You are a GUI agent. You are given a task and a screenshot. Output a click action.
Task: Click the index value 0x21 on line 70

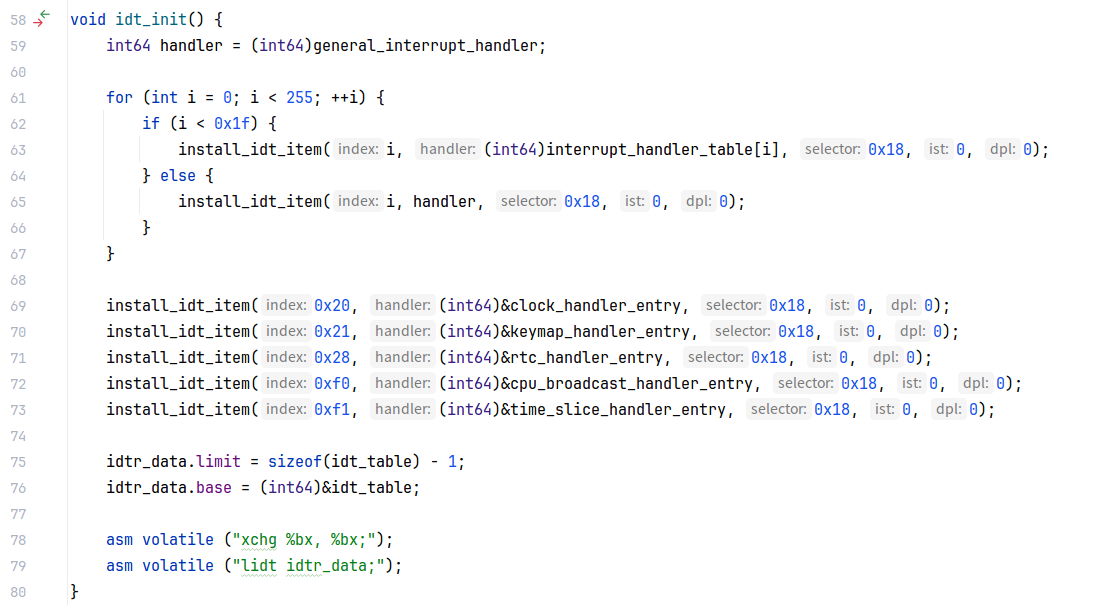tap(331, 331)
